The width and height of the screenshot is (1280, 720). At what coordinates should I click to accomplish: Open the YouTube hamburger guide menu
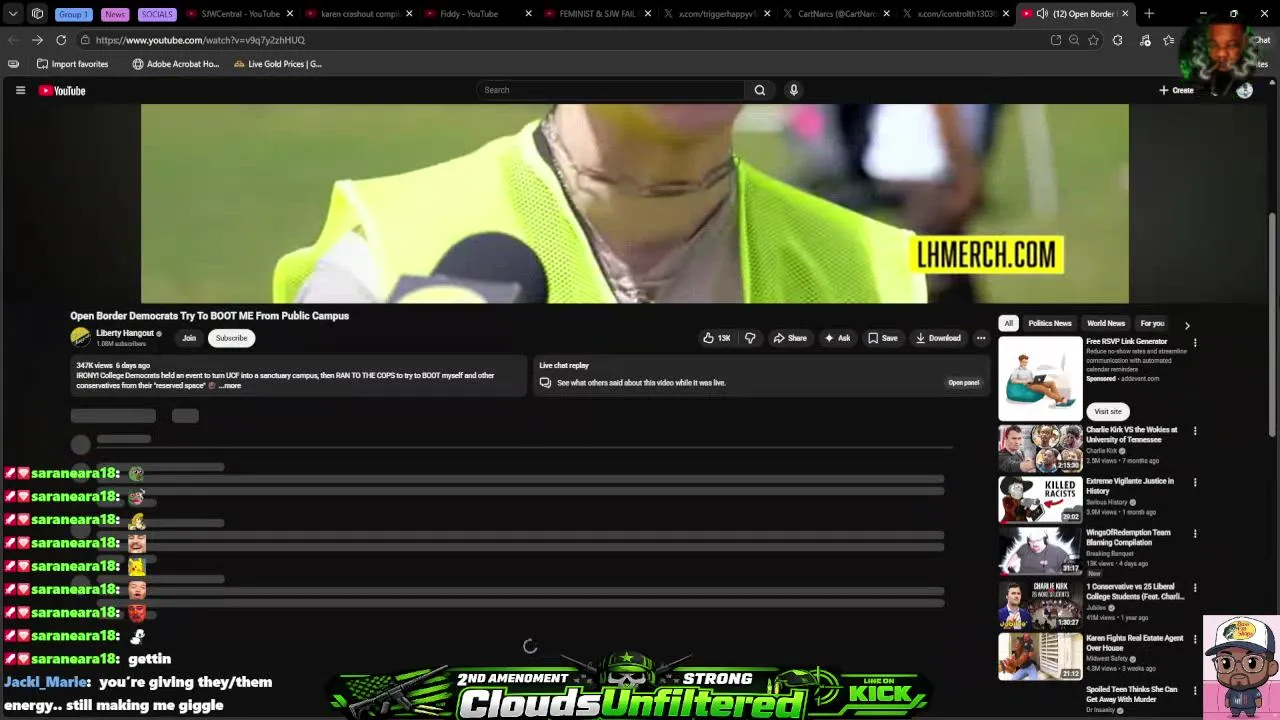tap(20, 90)
